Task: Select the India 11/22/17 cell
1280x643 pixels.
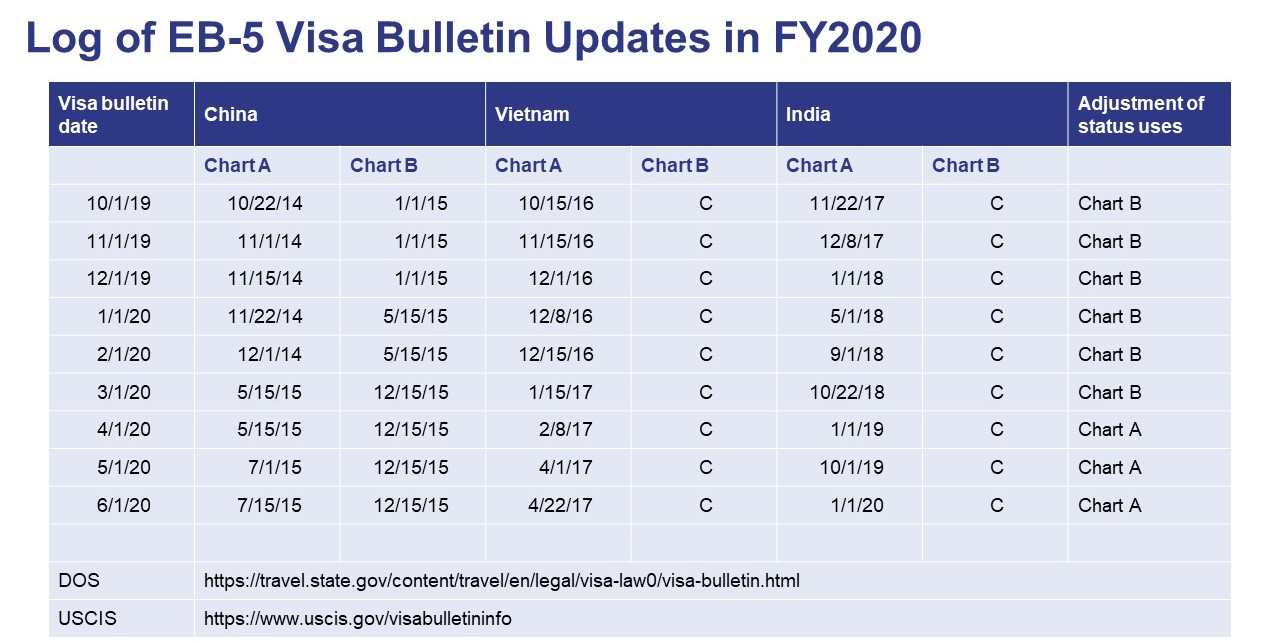Action: tap(846, 203)
